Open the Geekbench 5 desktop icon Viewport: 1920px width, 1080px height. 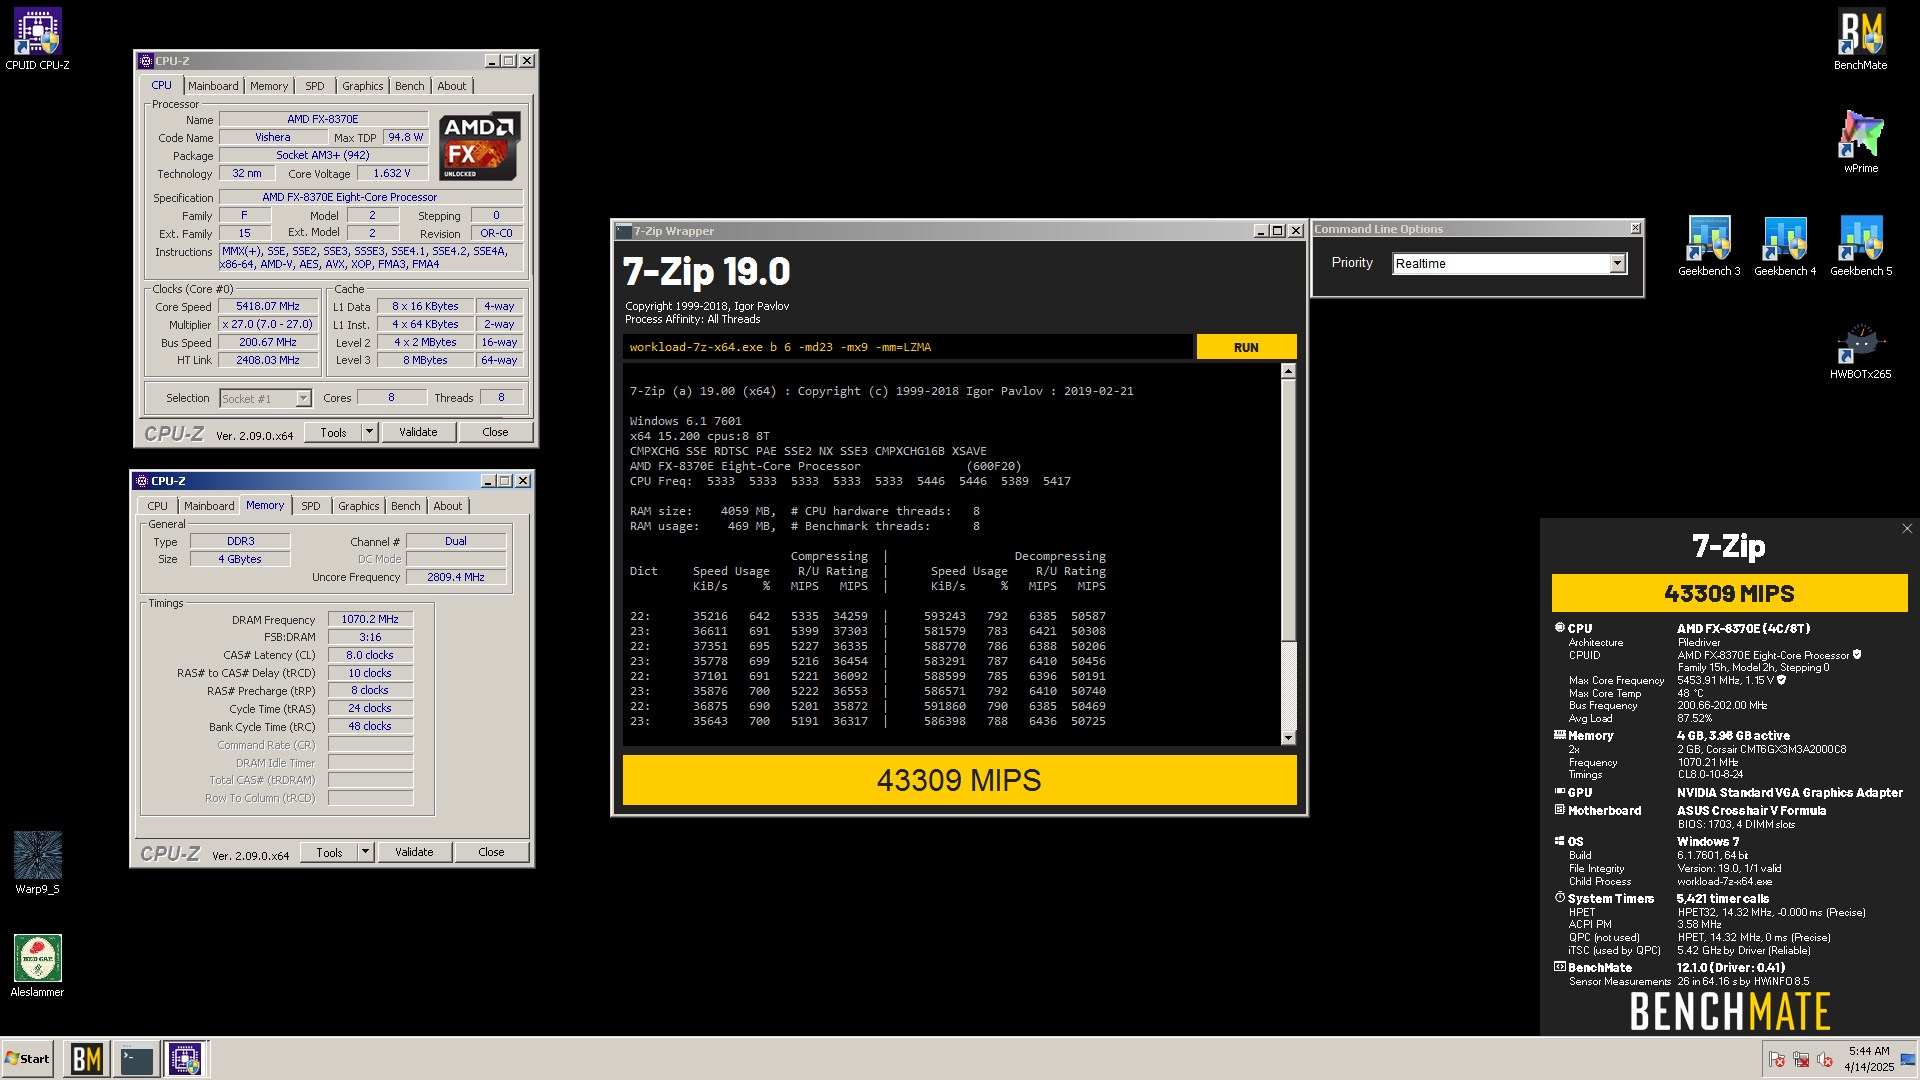point(1860,246)
